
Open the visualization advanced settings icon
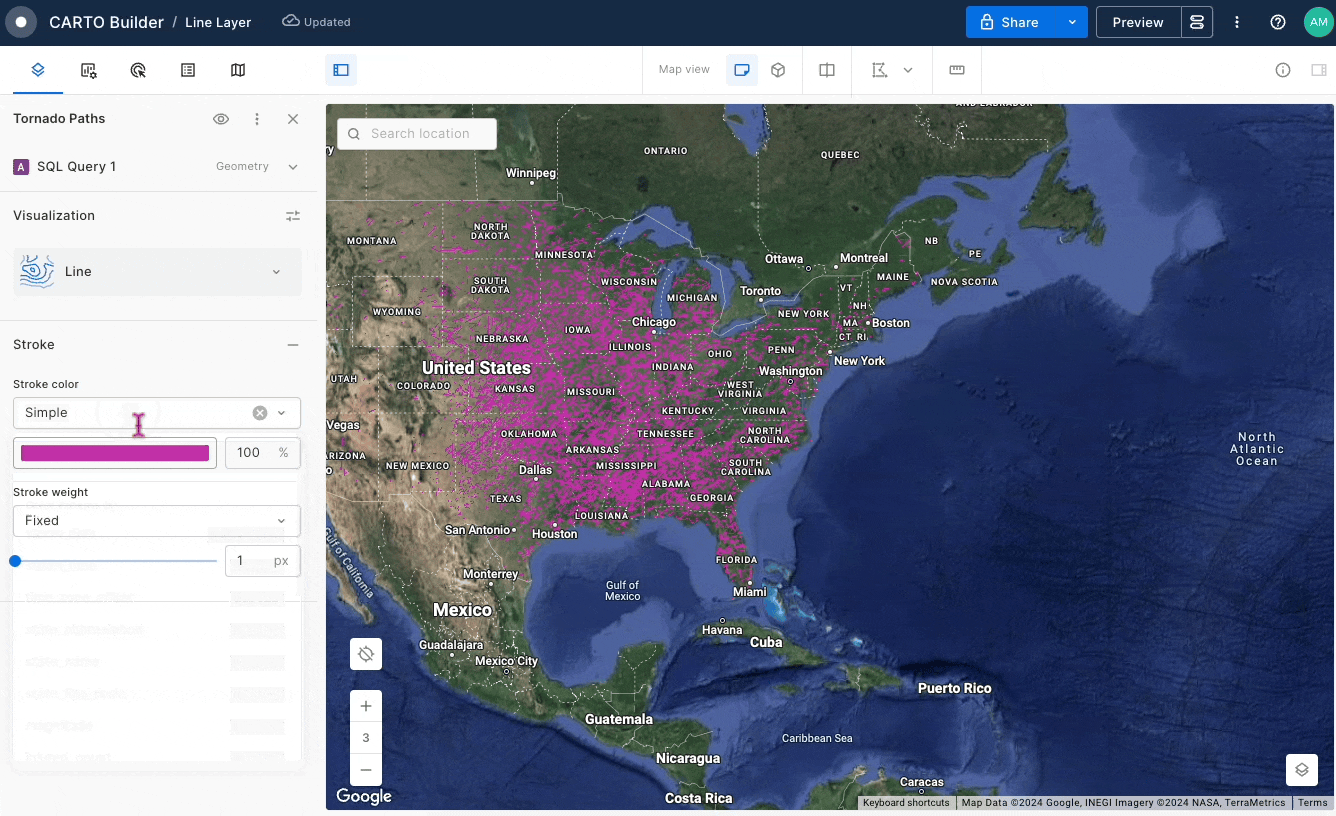tap(293, 216)
